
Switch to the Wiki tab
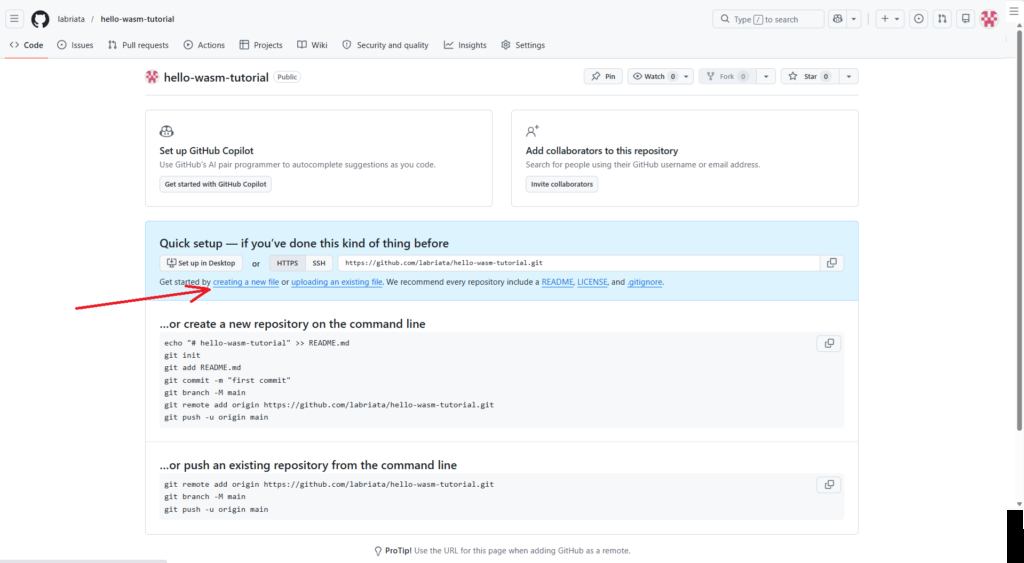coord(312,45)
